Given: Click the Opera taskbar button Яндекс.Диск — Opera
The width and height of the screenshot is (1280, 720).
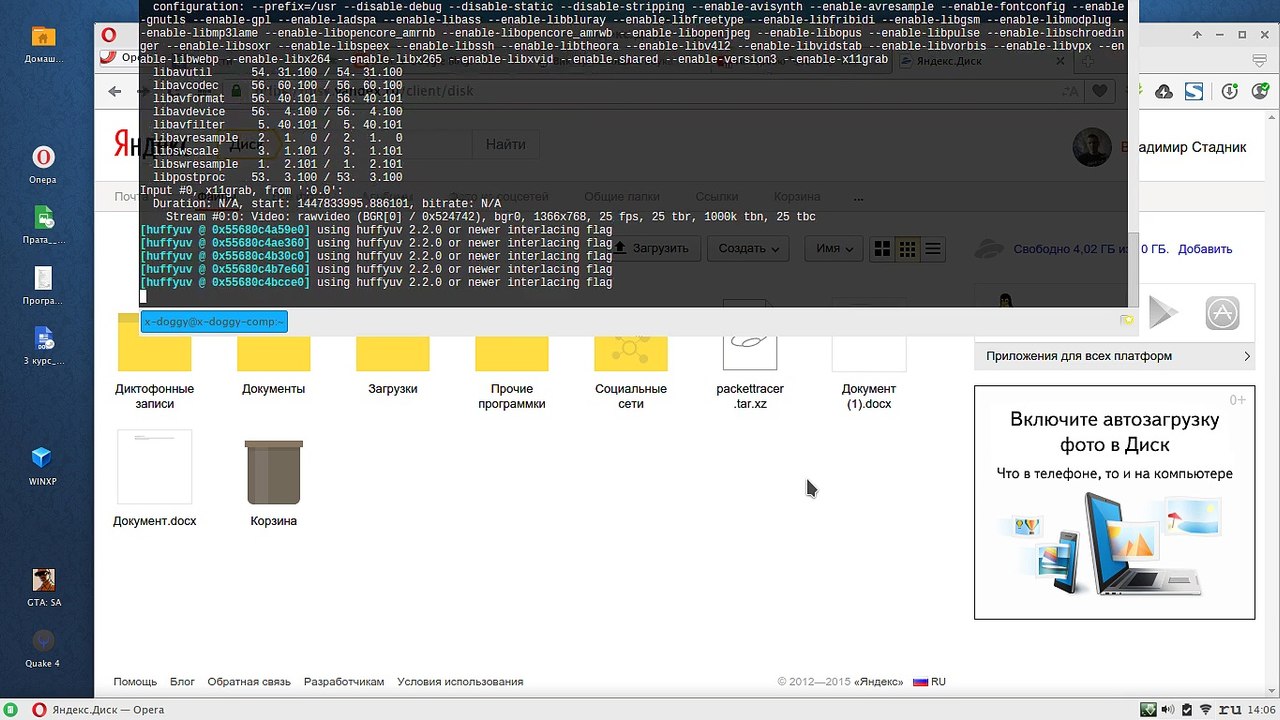Looking at the screenshot, I should coord(98,710).
